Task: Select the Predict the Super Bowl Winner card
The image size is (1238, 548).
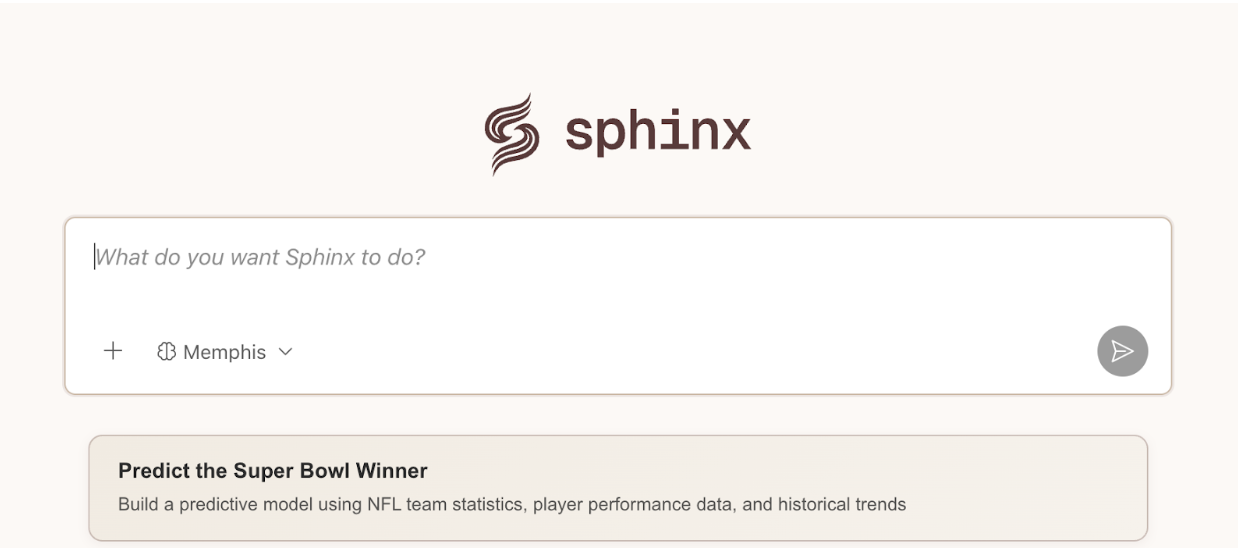Action: coord(617,488)
